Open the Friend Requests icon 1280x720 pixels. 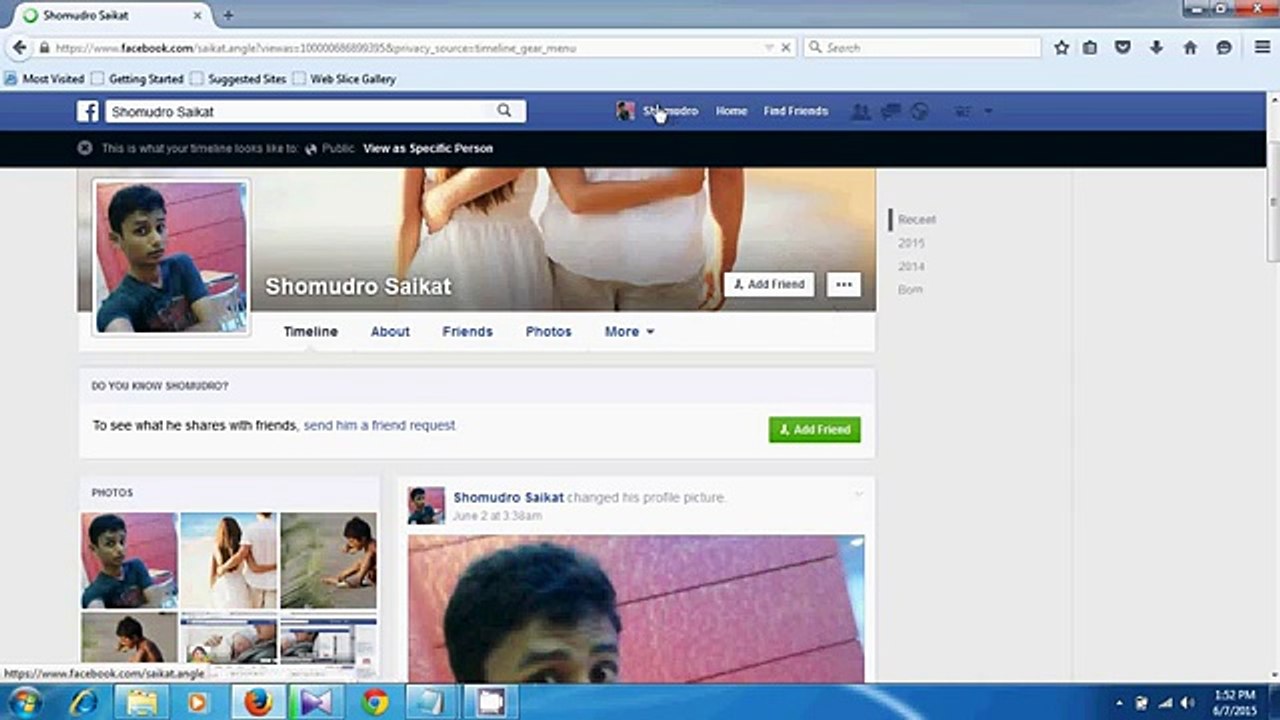[x=860, y=111]
